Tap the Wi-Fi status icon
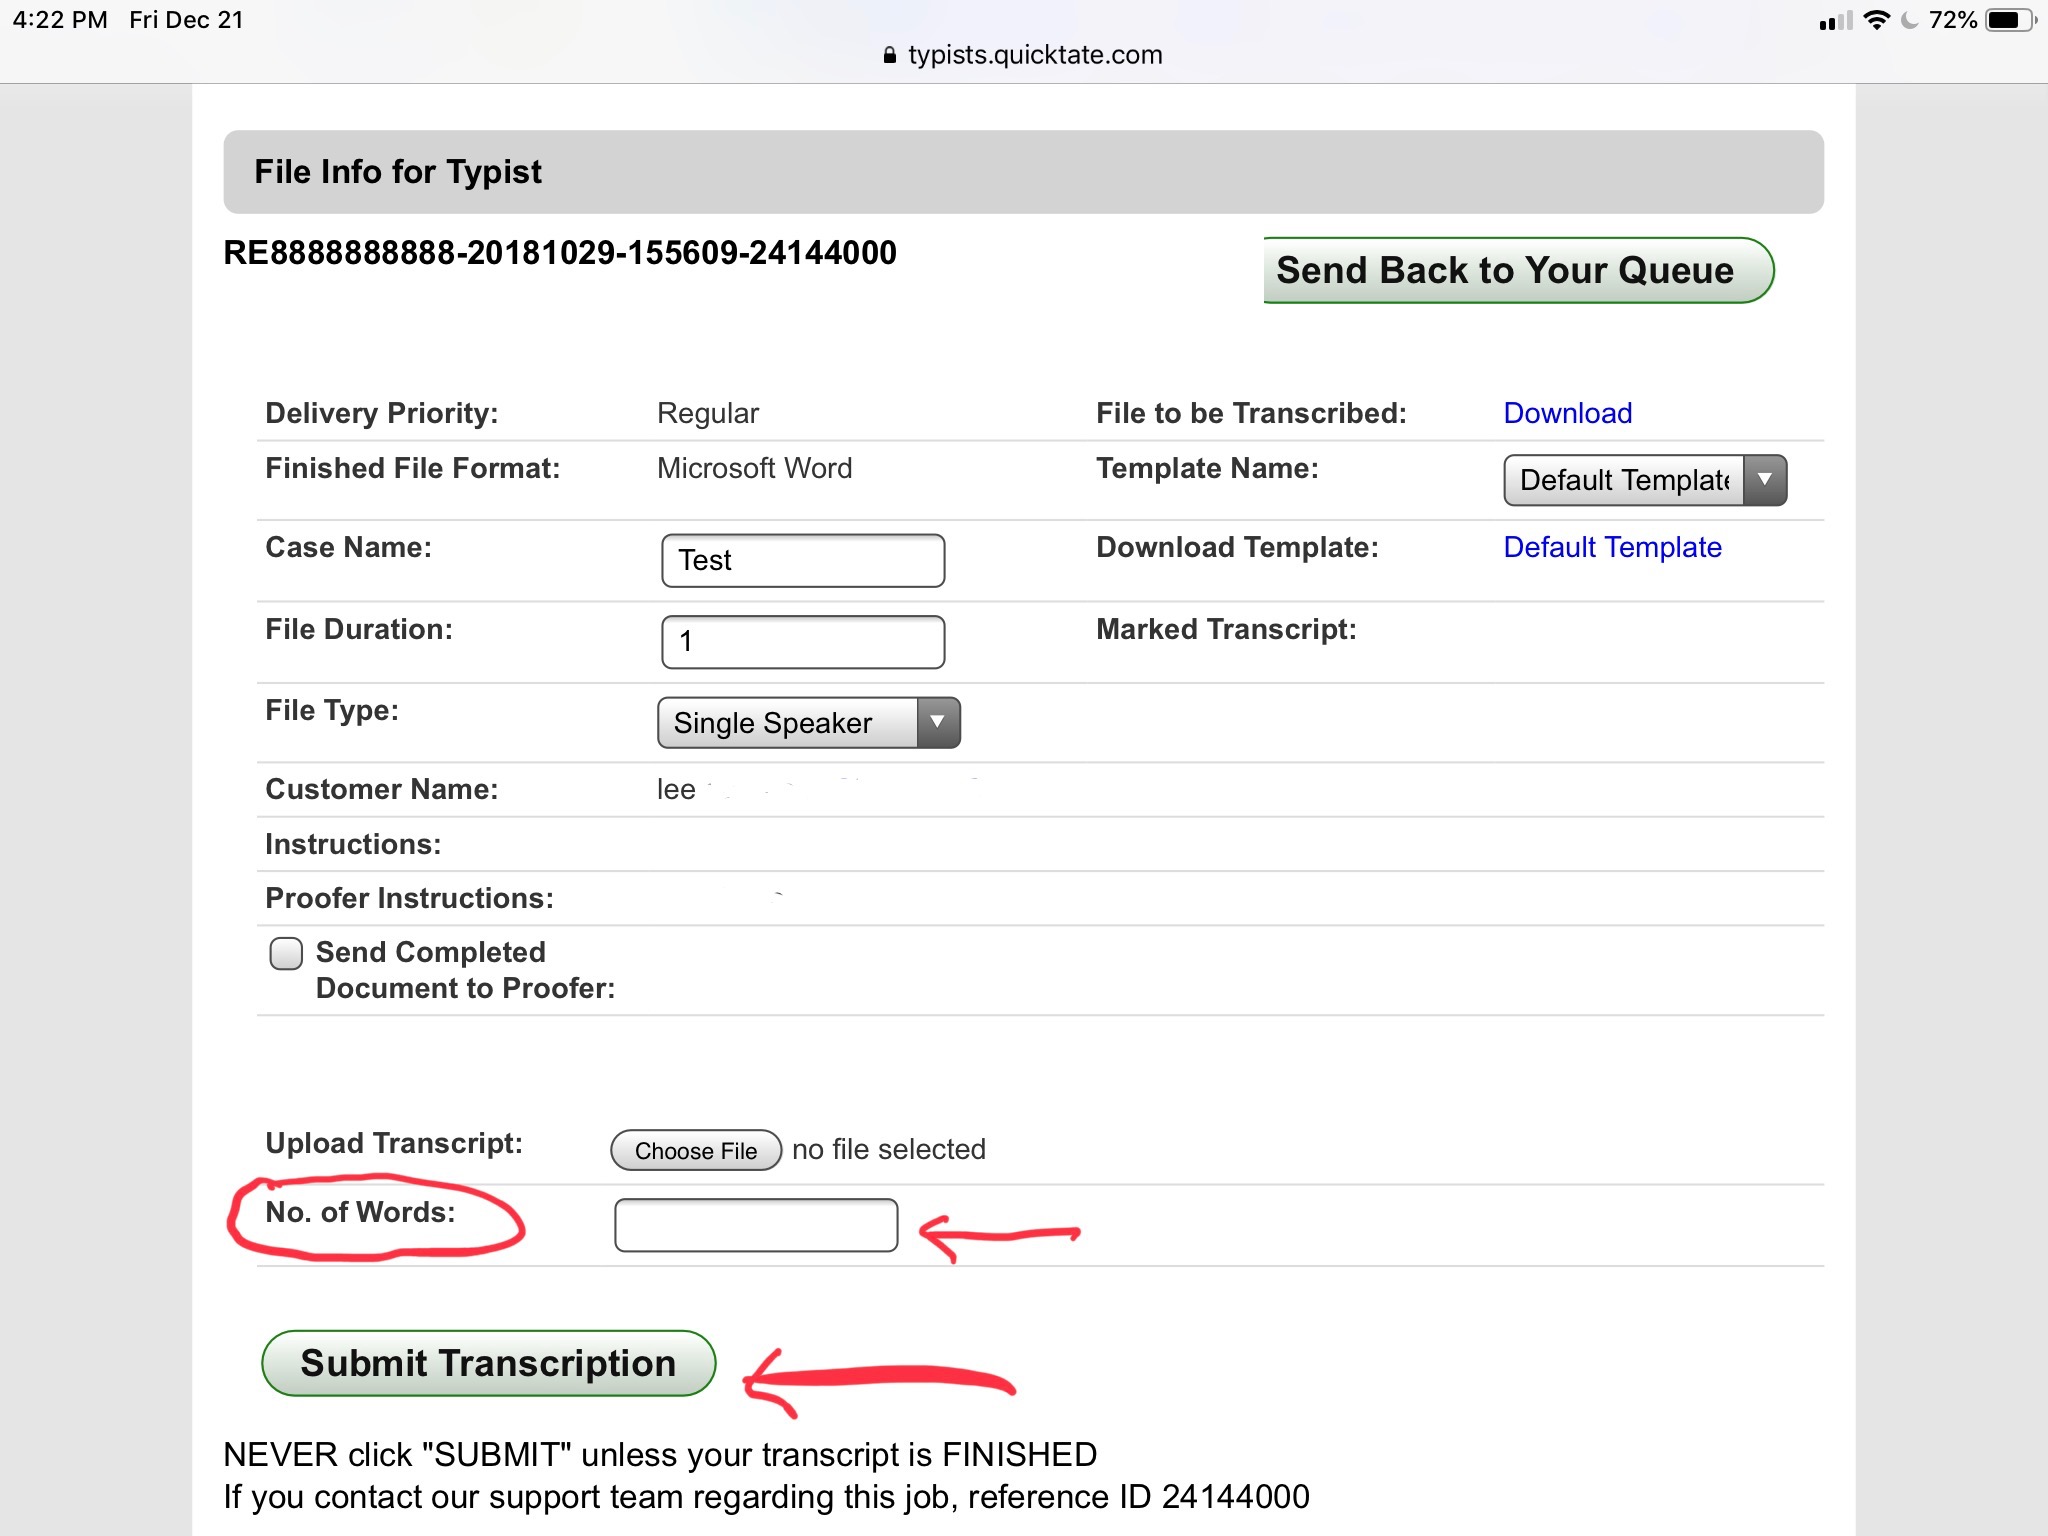The width and height of the screenshot is (2048, 1536). click(1877, 20)
